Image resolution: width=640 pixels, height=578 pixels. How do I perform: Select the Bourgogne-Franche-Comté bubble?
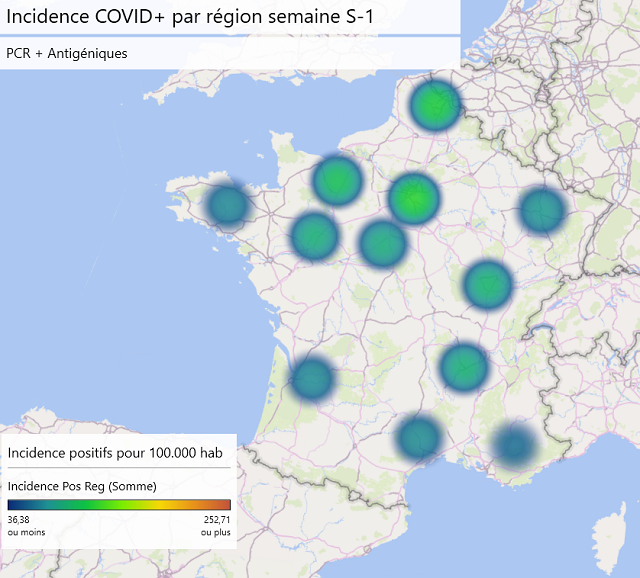click(x=487, y=285)
